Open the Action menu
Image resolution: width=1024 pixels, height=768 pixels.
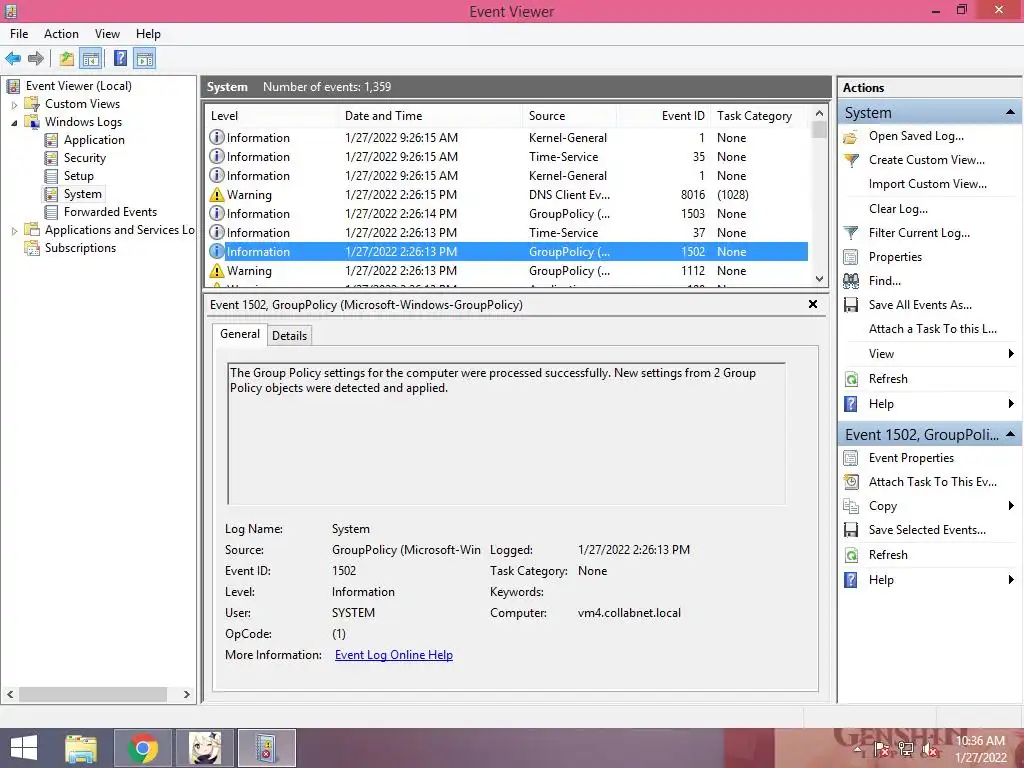[x=61, y=34]
